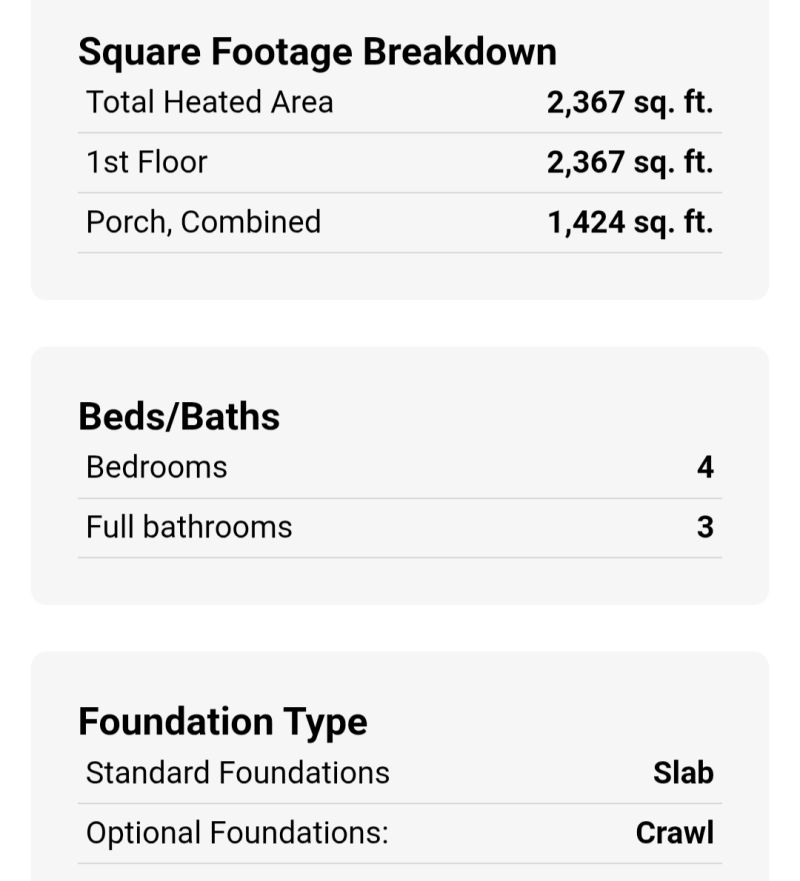
Task: Click the 1st Floor 2,367 sq. ft. value
Action: coord(629,162)
